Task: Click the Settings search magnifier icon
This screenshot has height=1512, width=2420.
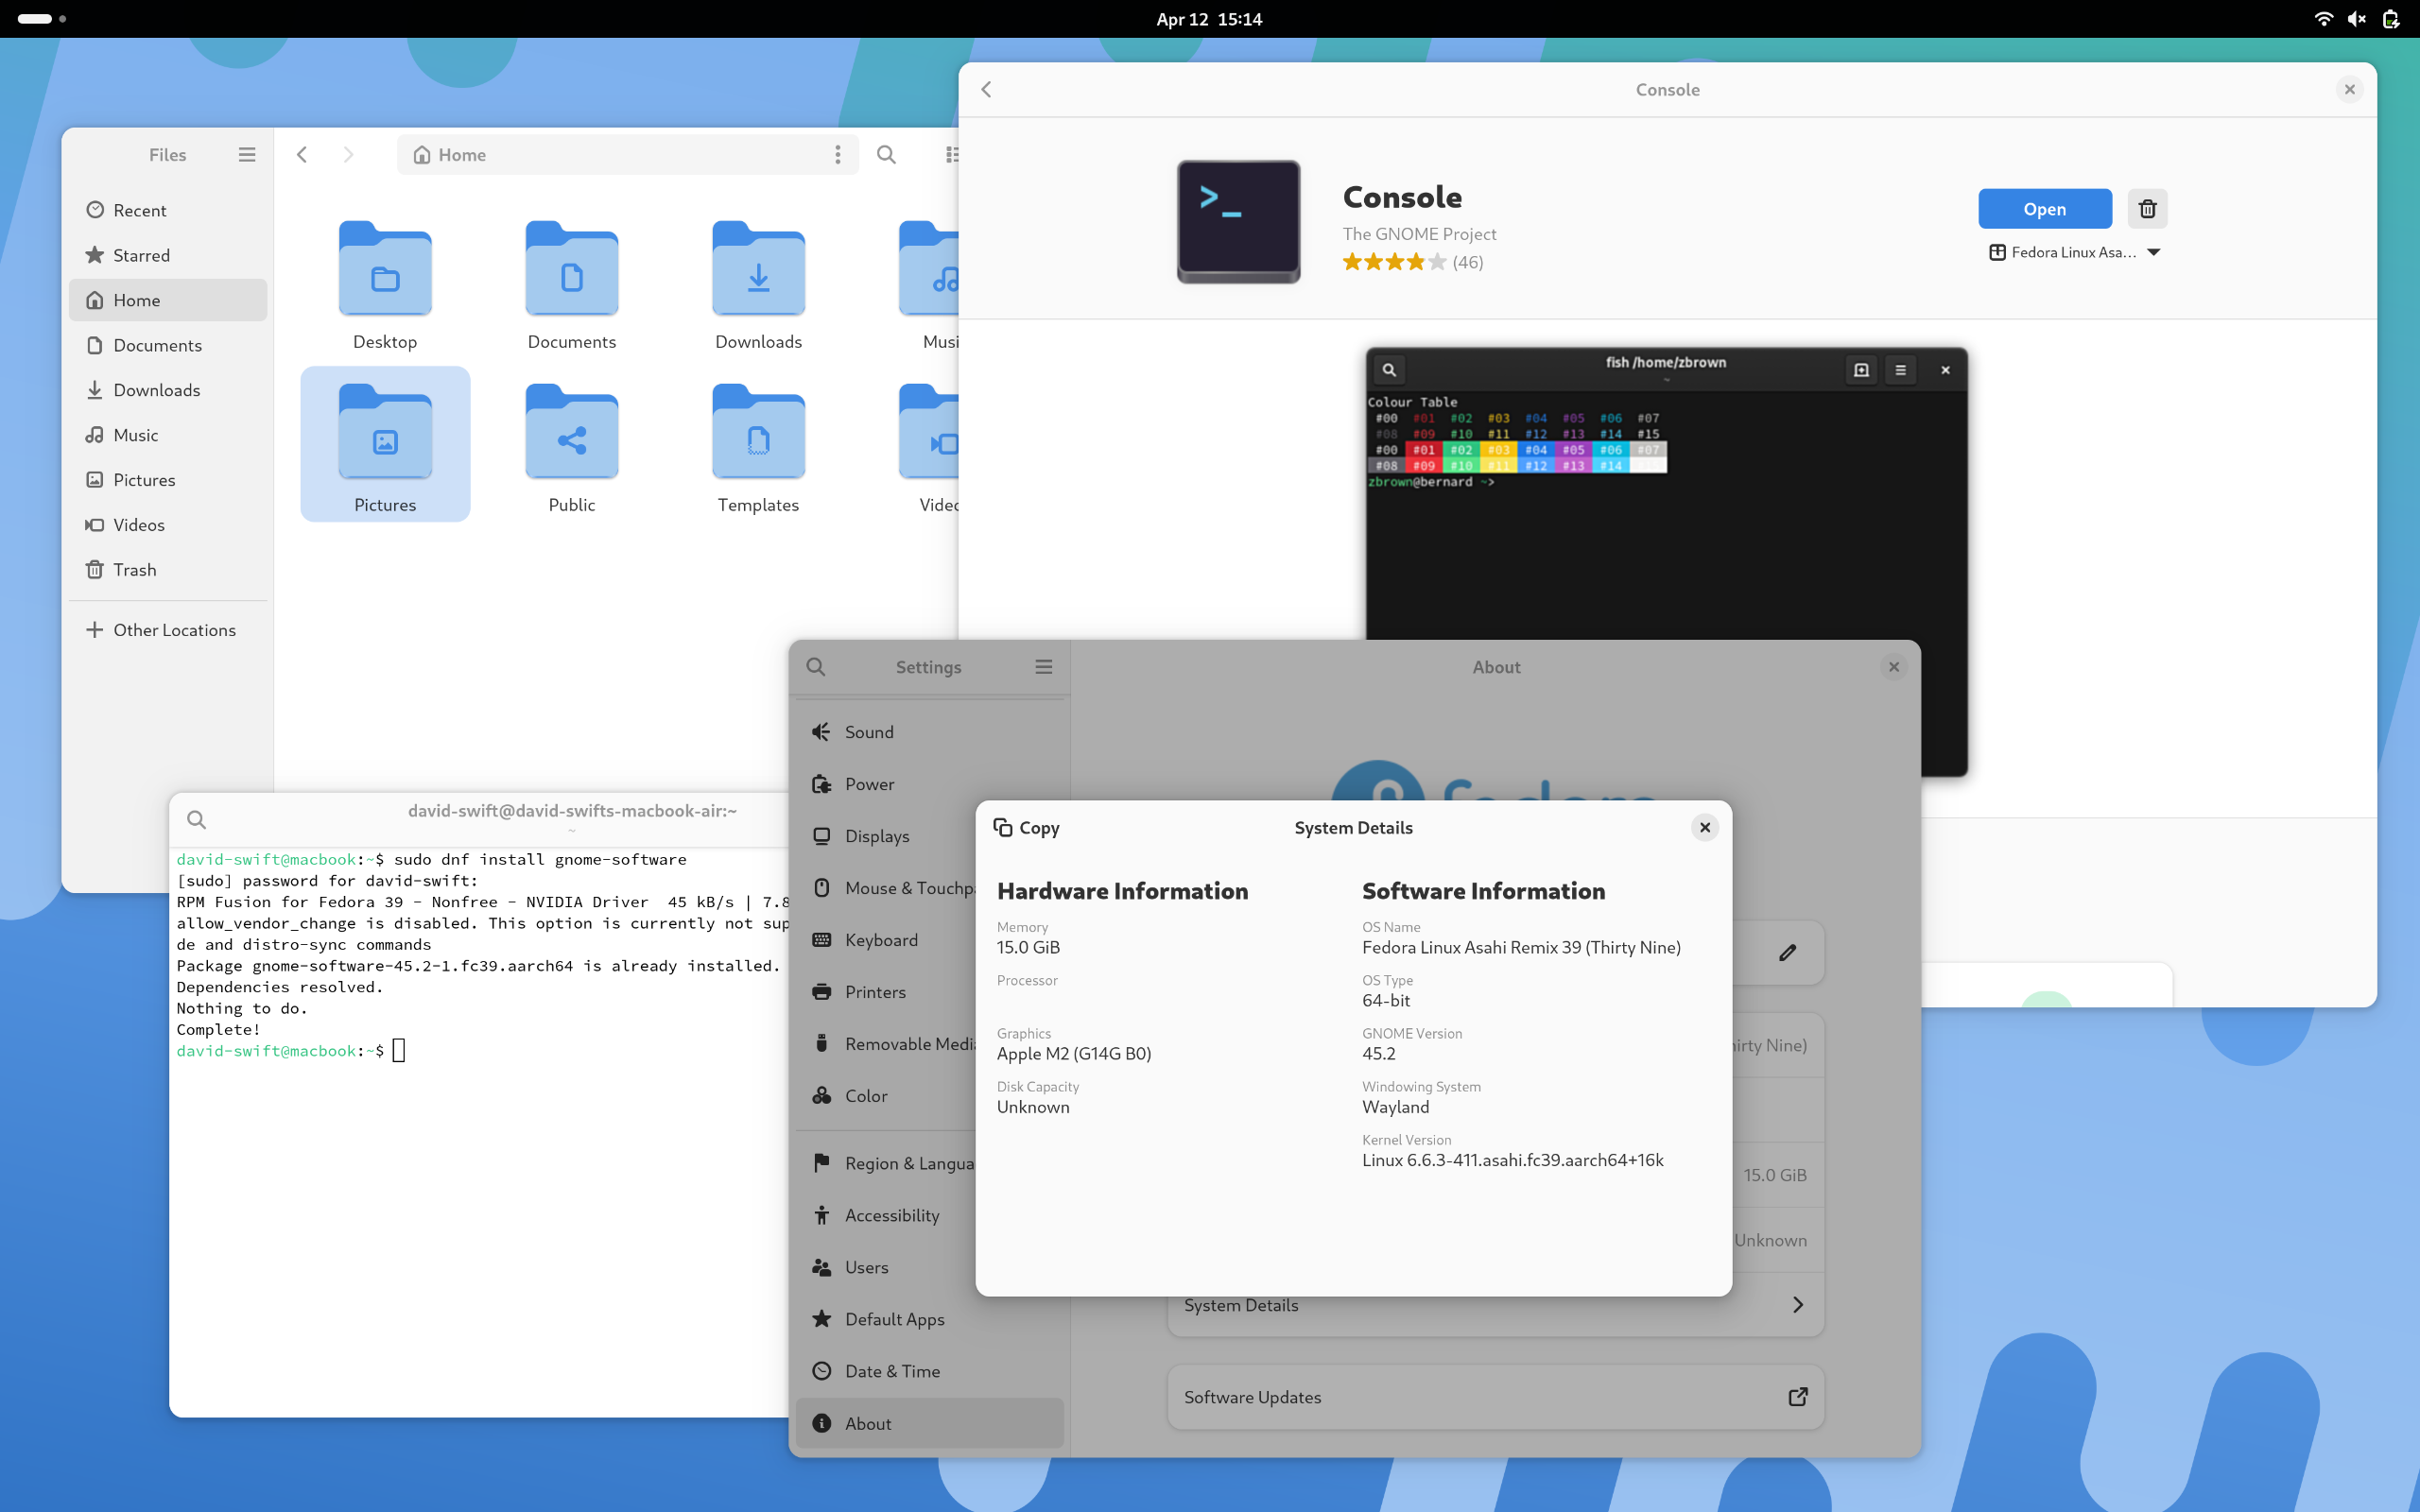Action: (816, 667)
